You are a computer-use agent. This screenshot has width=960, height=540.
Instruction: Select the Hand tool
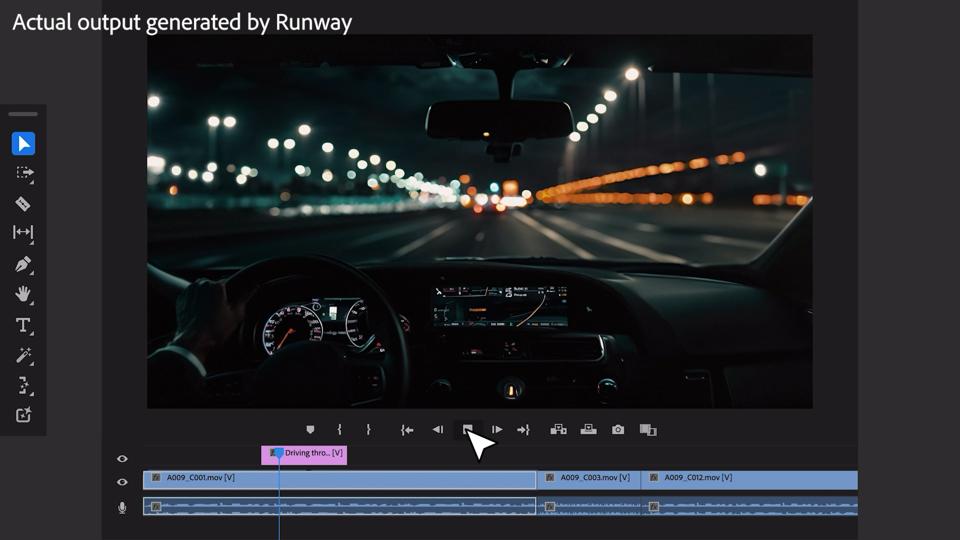23,295
